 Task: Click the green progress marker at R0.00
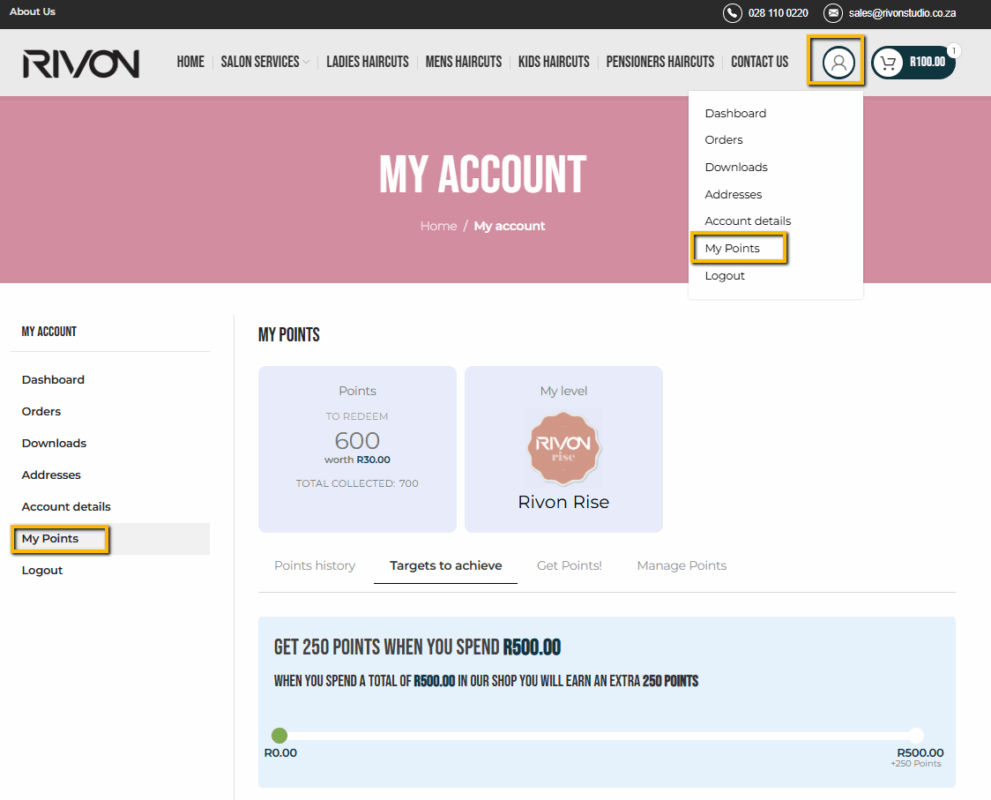tap(279, 735)
